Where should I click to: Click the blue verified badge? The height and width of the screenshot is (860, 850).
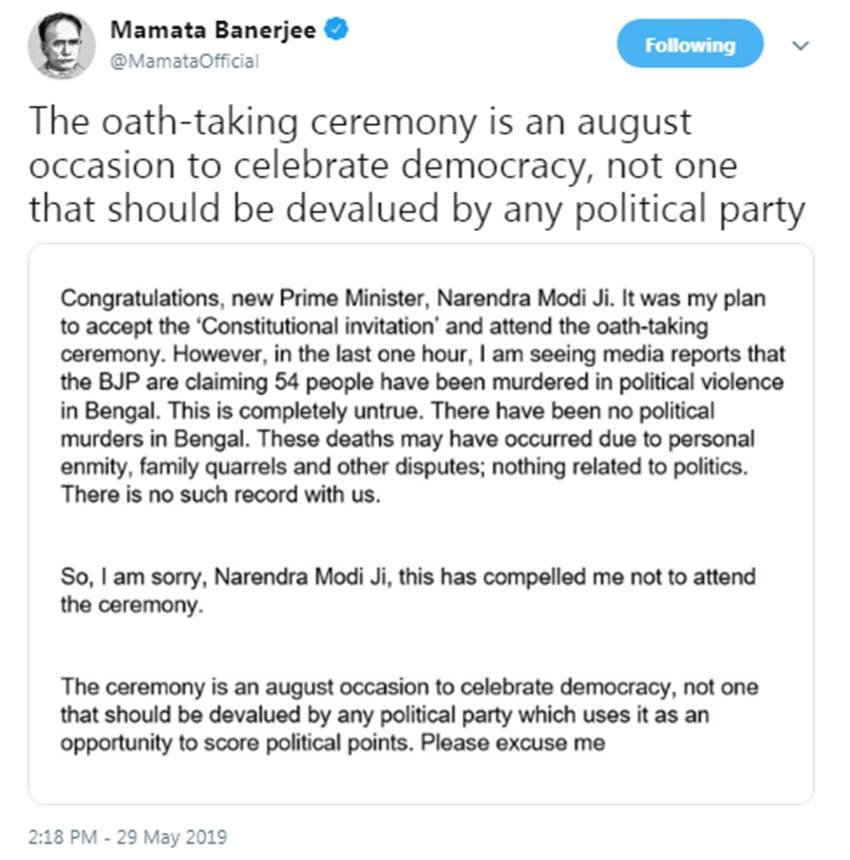click(x=338, y=30)
